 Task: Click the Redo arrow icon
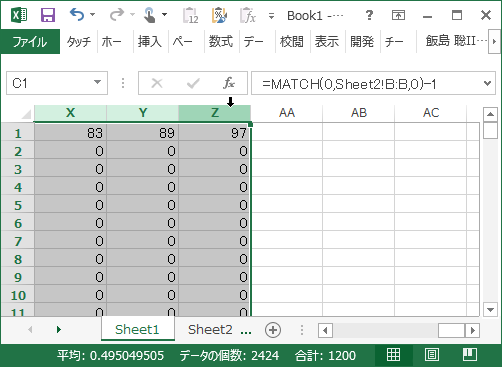(x=117, y=15)
